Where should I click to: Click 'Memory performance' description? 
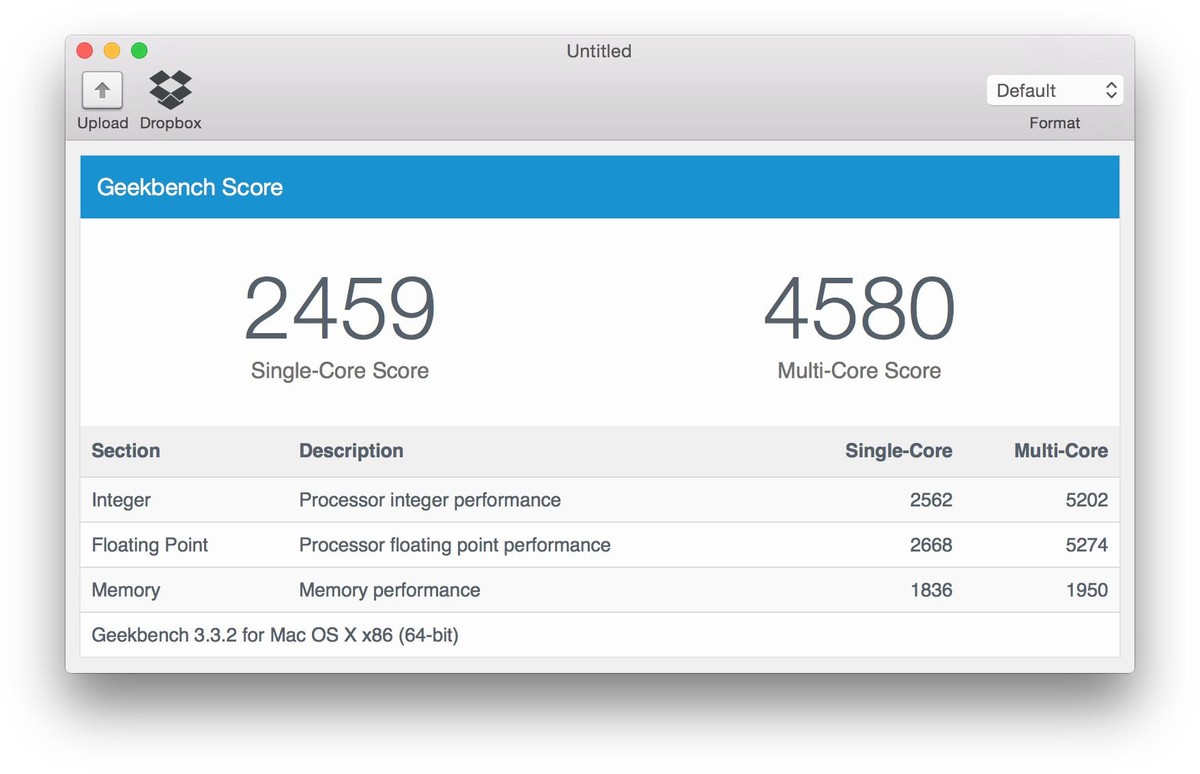390,590
